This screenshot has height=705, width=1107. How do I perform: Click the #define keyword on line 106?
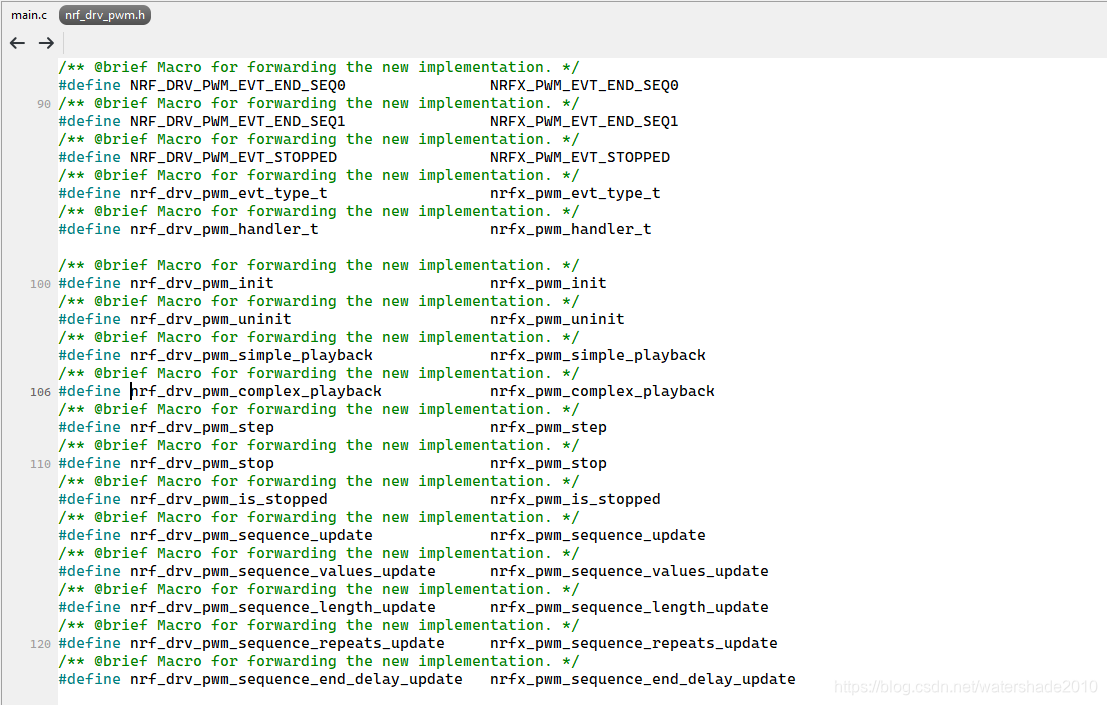point(90,391)
